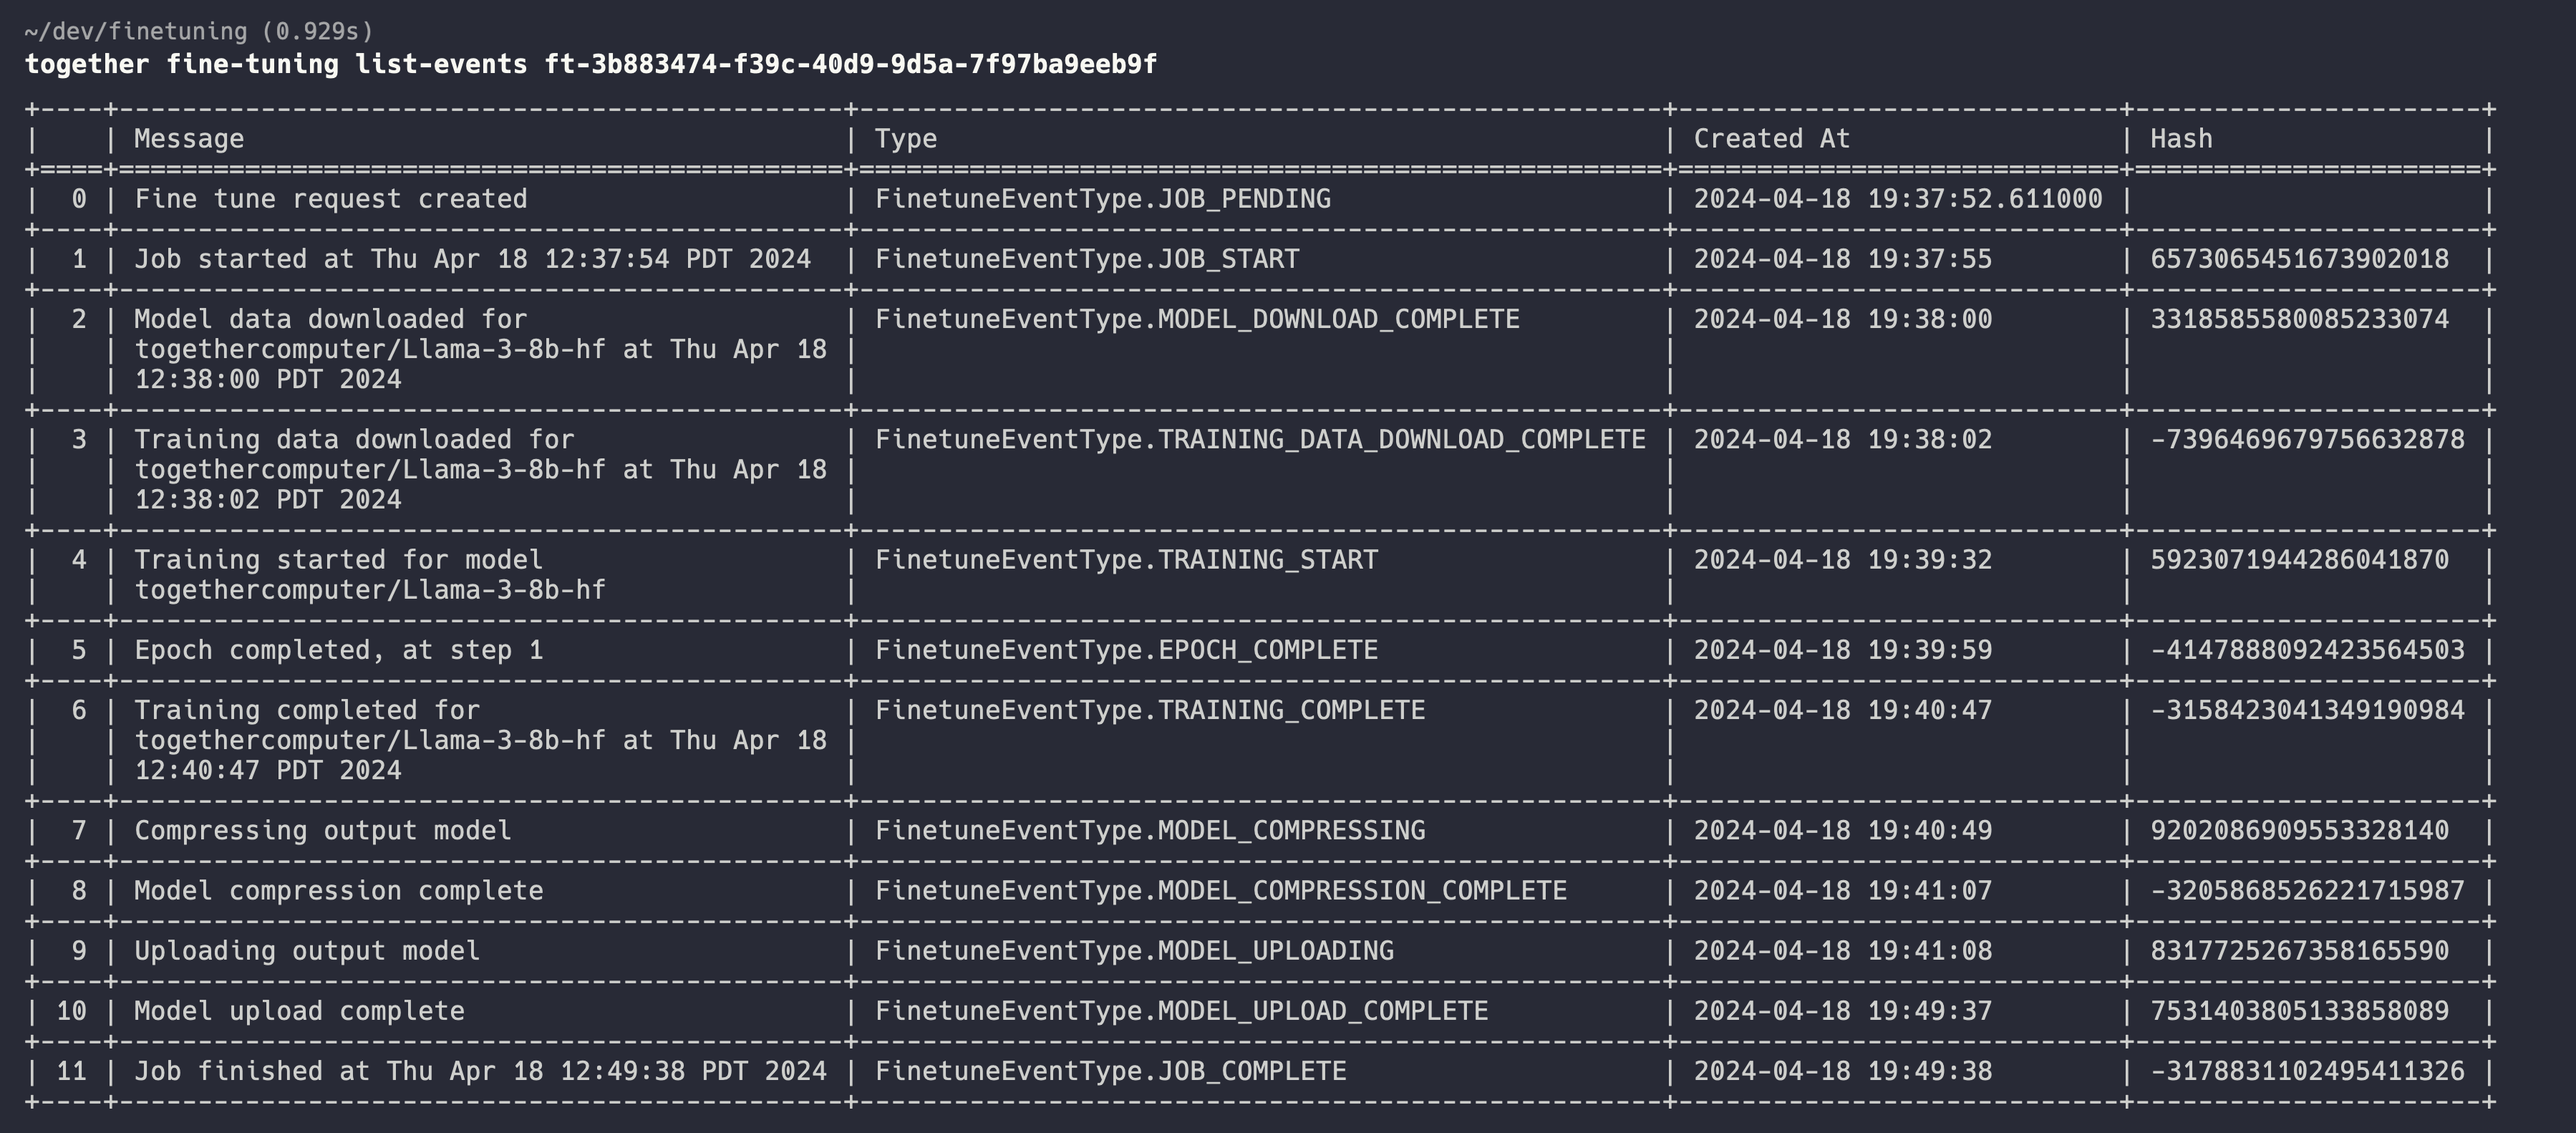Click the Hash column header
This screenshot has height=1133, width=2576.
(x=2181, y=139)
